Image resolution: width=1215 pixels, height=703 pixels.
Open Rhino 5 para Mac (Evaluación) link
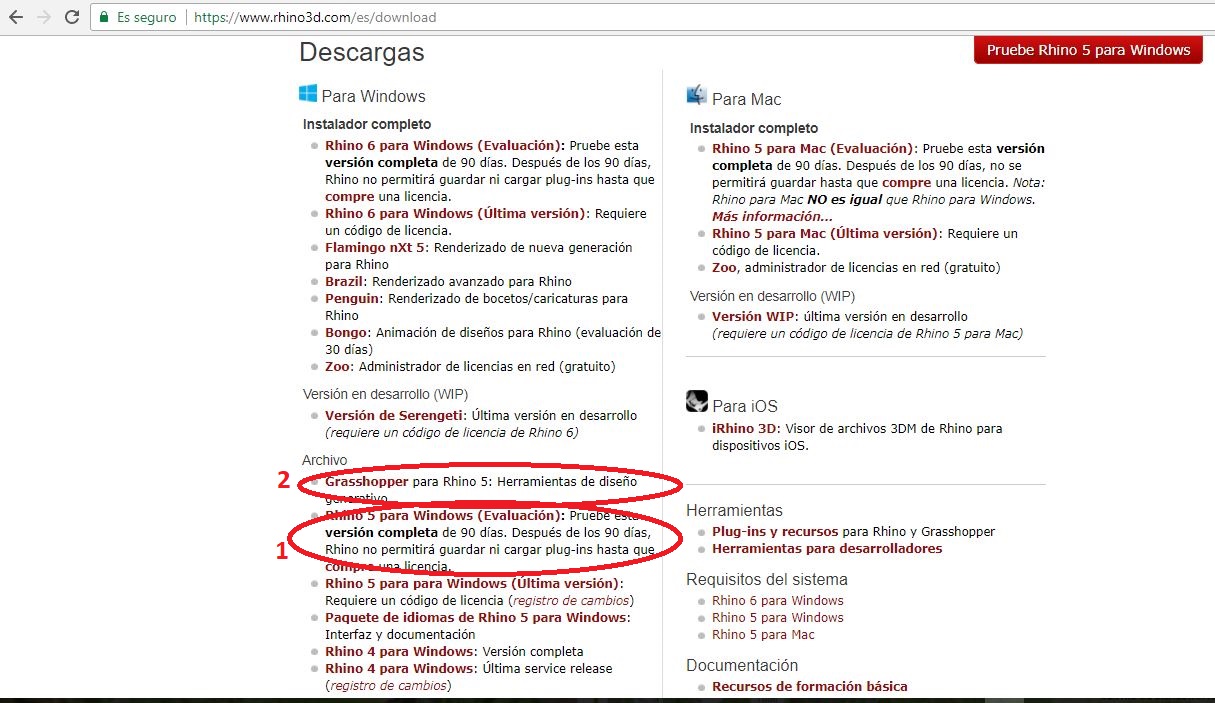813,148
